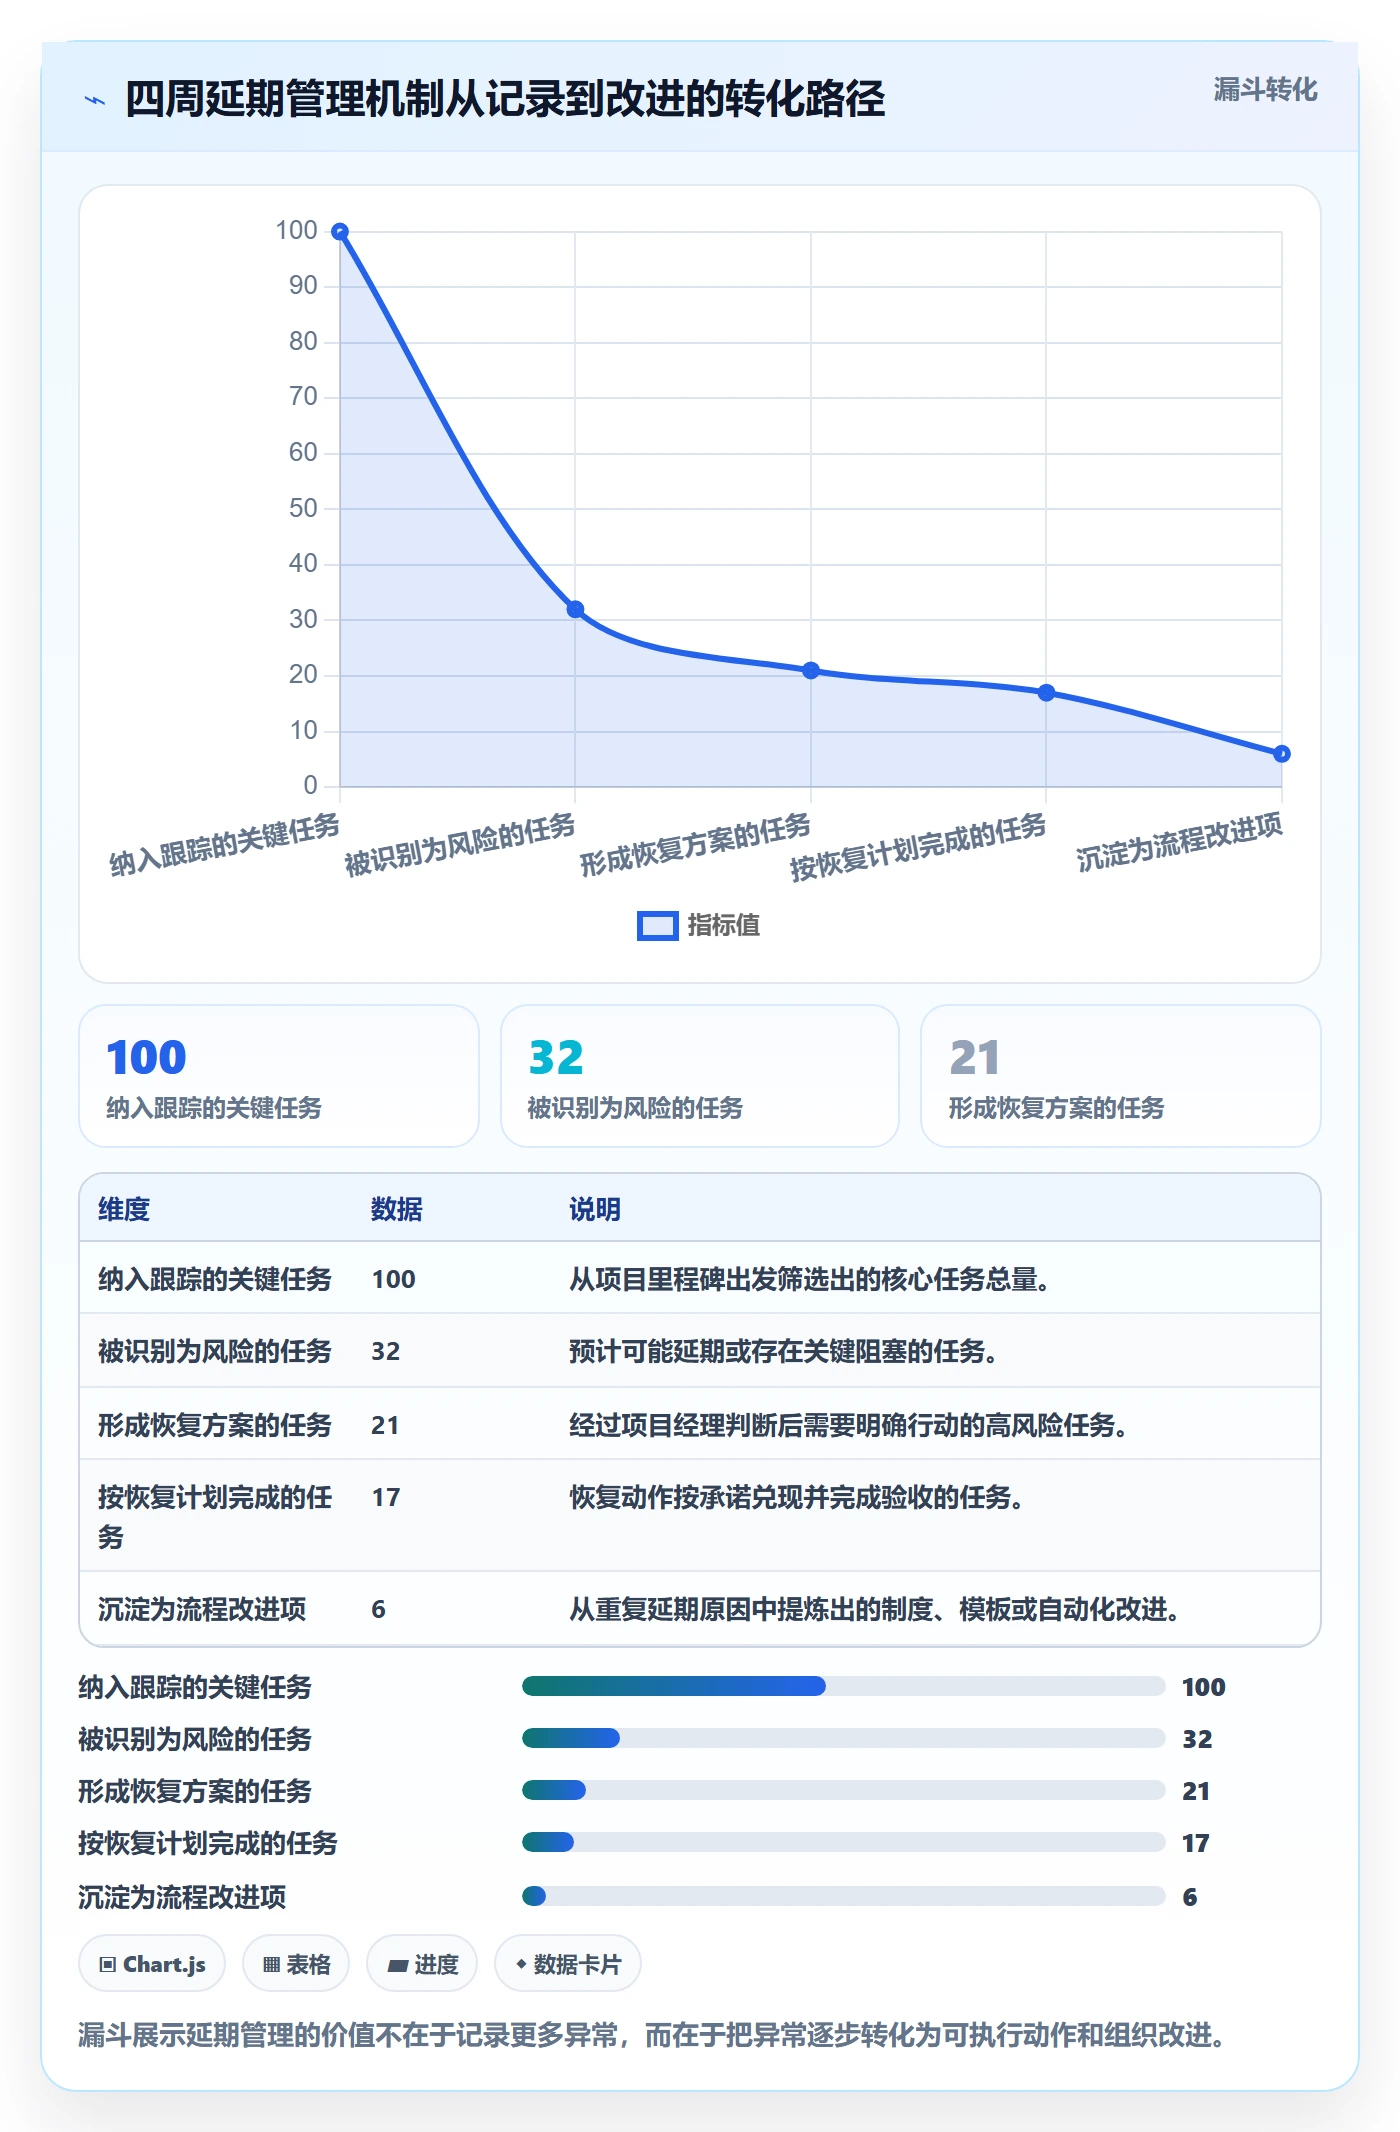The image size is (1400, 2132).
Task: Click the chart data point at value 100
Action: [340, 232]
